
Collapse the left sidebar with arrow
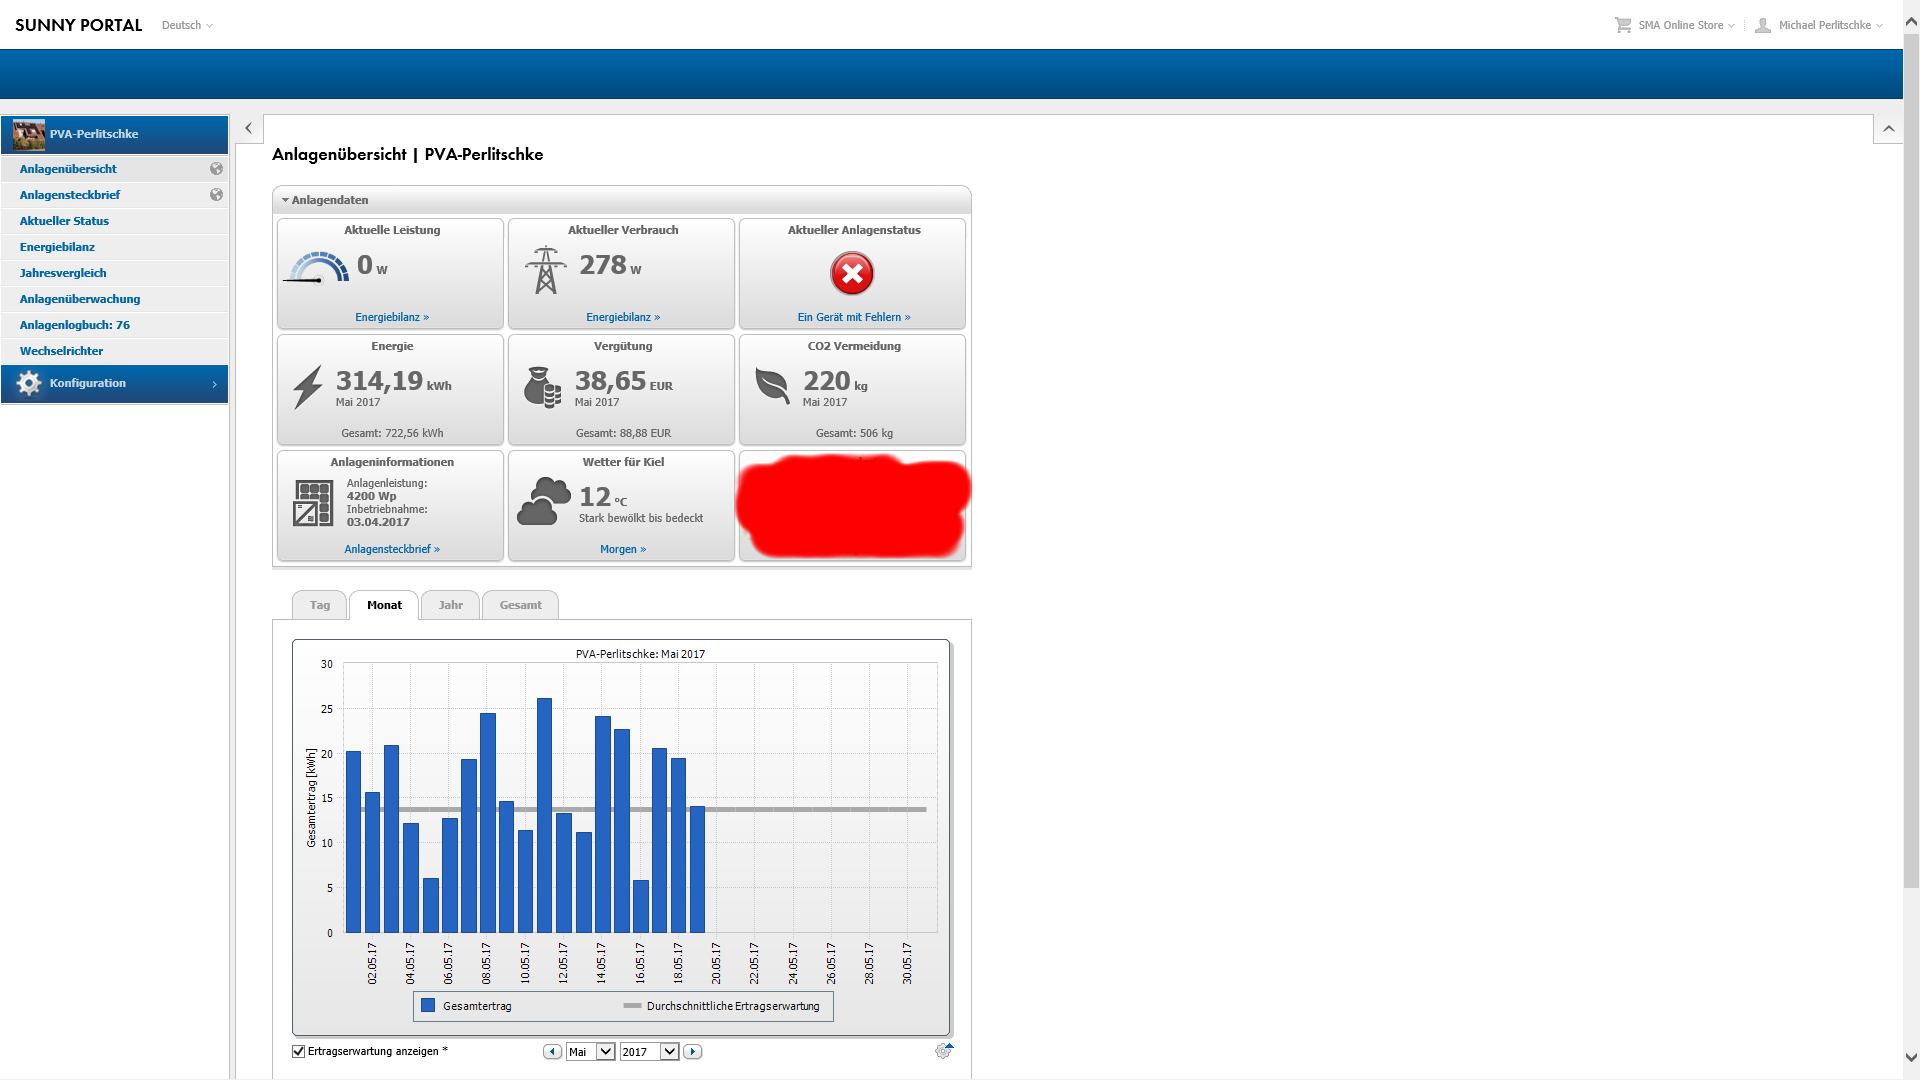point(248,128)
